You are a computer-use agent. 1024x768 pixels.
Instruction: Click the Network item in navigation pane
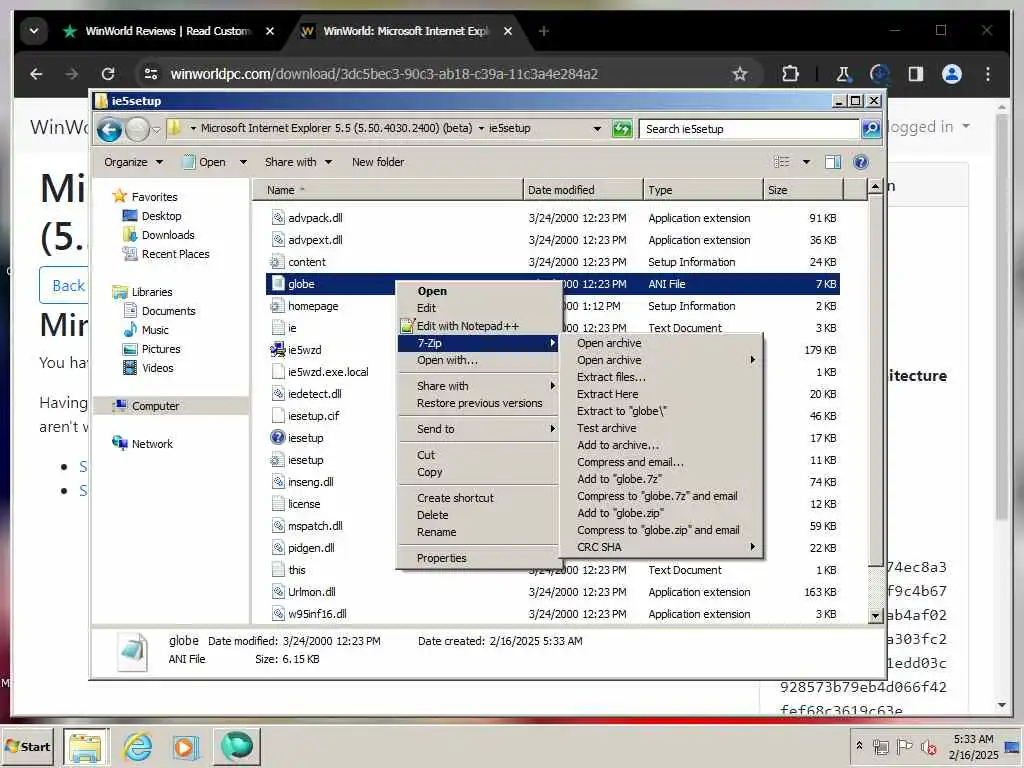(x=152, y=444)
